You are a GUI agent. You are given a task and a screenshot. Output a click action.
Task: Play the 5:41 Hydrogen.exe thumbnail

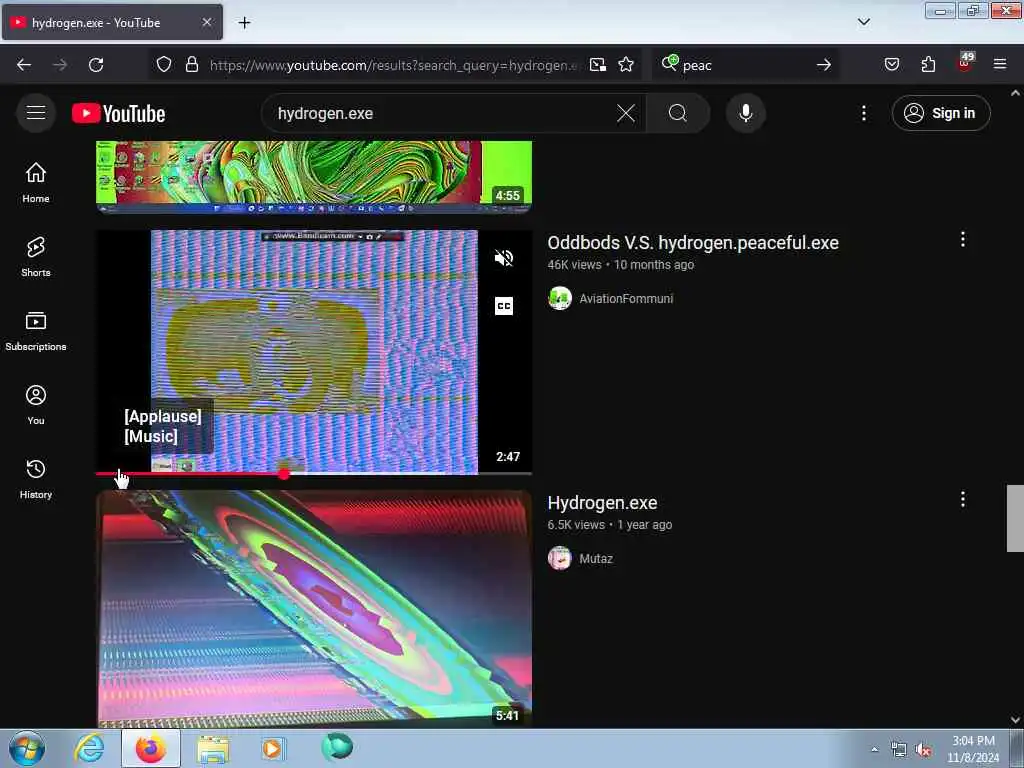(314, 609)
